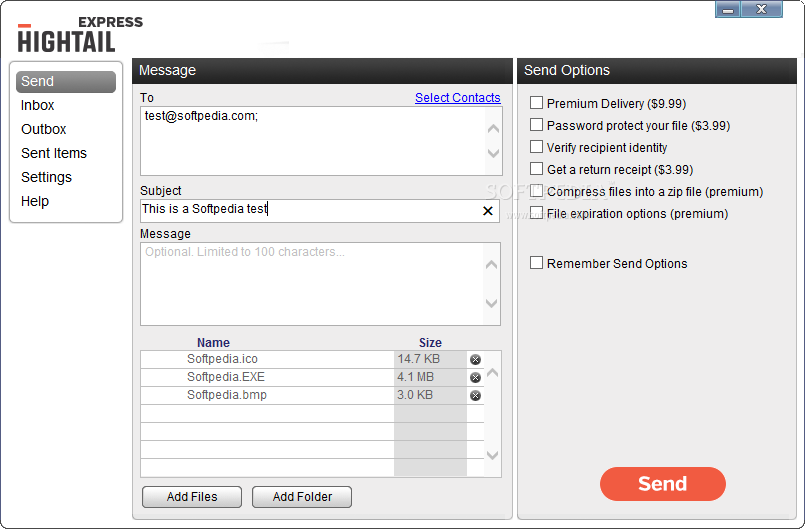Remove Softpedia.bmp from the file list
Viewport: 805px width, 529px height.
point(475,395)
